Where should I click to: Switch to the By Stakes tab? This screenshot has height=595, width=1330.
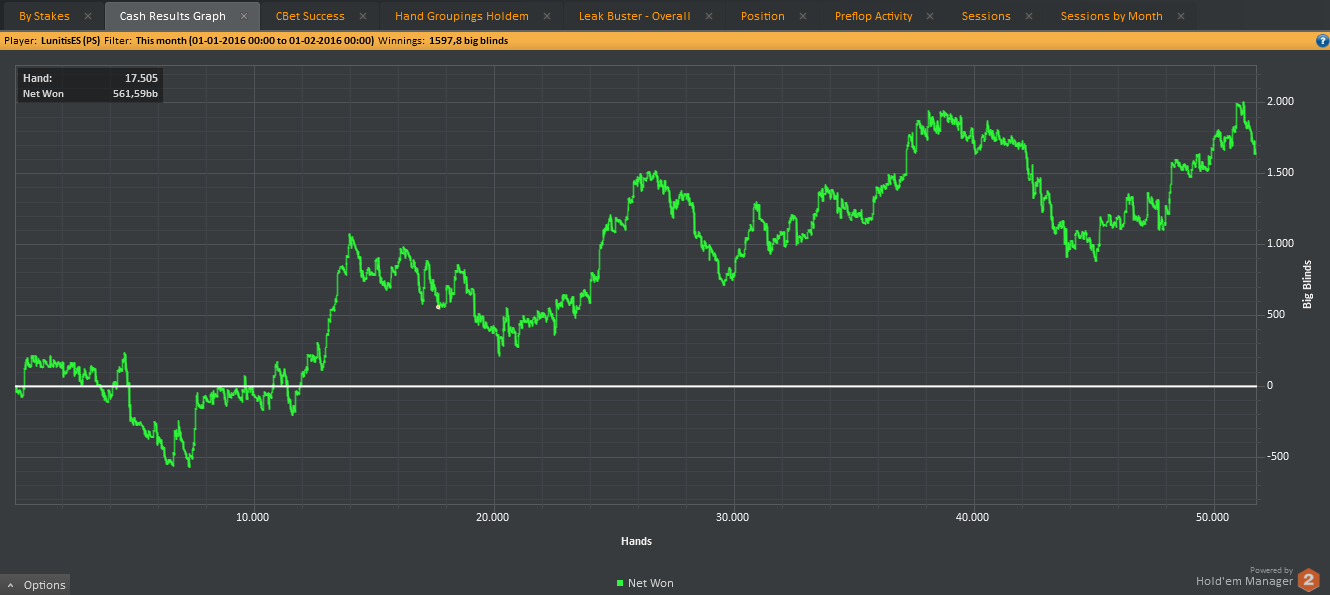pos(44,16)
